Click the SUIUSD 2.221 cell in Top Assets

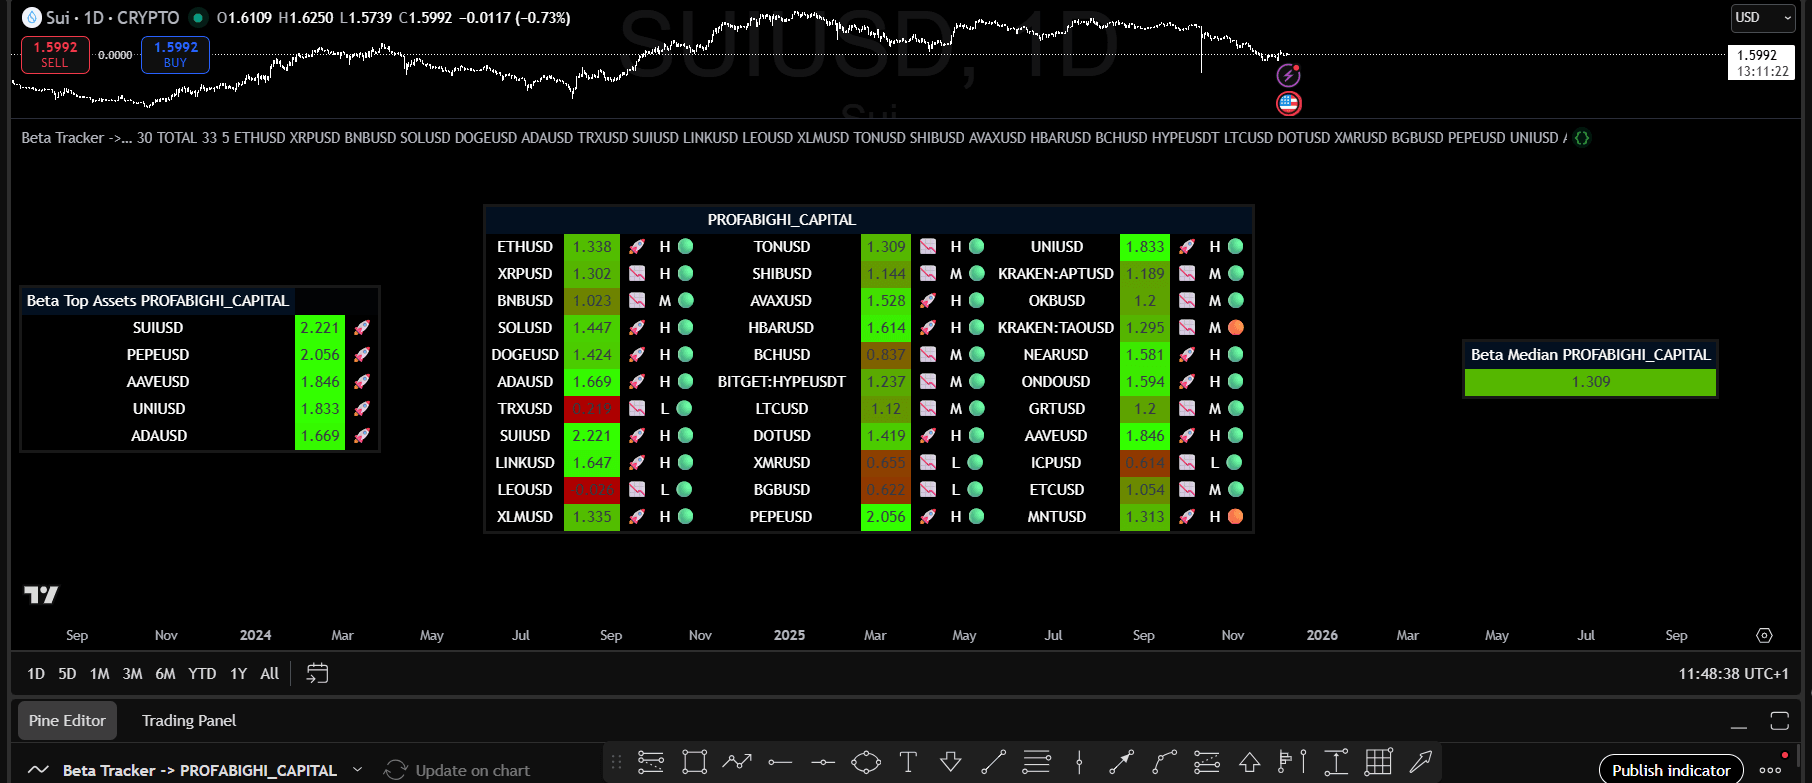[320, 328]
